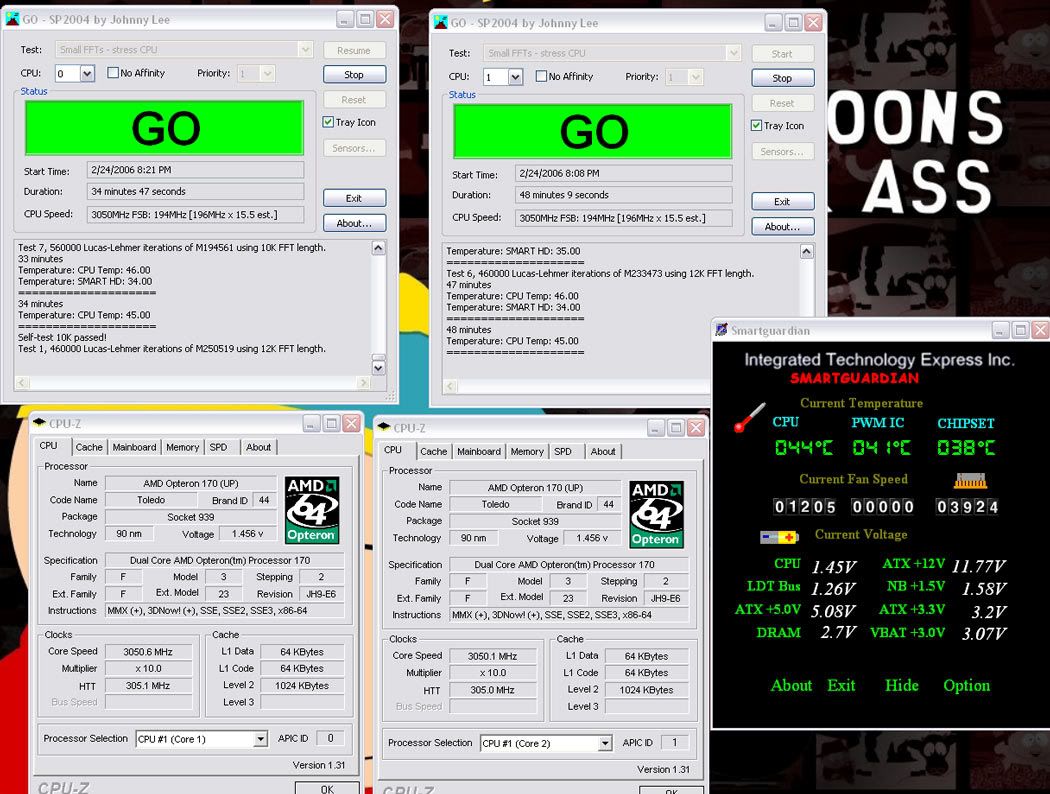Open Priority dropdown in right SP2004 window

point(696,77)
